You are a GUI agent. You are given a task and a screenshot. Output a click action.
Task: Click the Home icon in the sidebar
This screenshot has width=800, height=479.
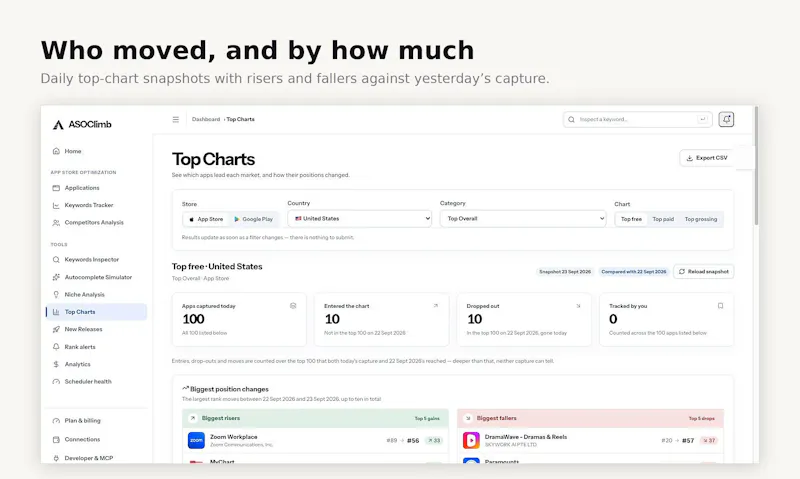tap(56, 151)
